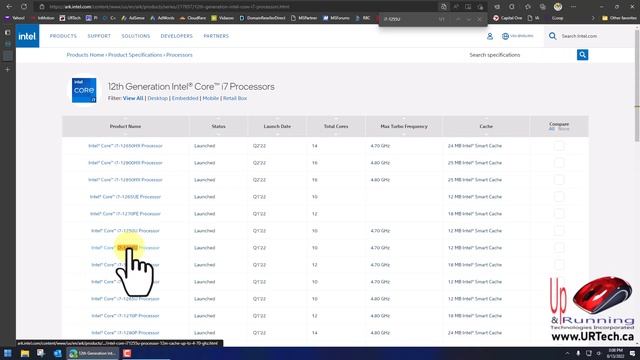The width and height of the screenshot is (640, 360).
Task: Click the browser refresh icon
Action: tap(24, 7)
